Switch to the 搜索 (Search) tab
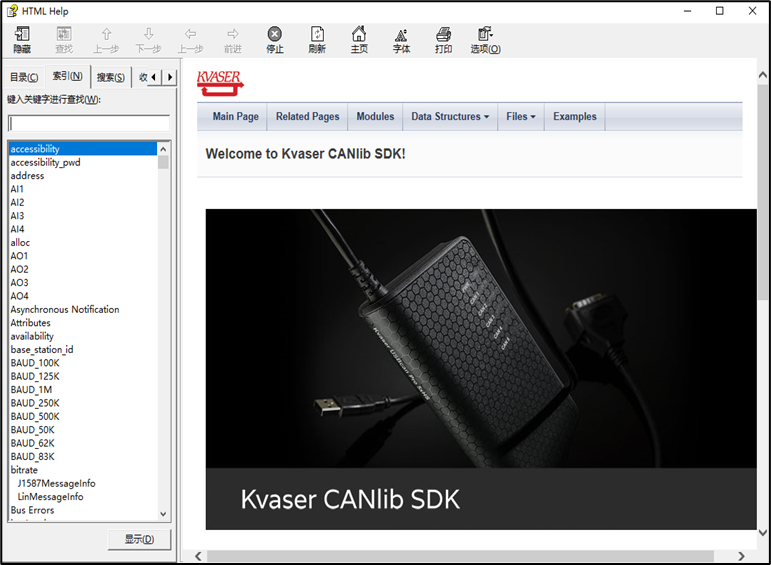The height and width of the screenshot is (565, 771). (110, 78)
